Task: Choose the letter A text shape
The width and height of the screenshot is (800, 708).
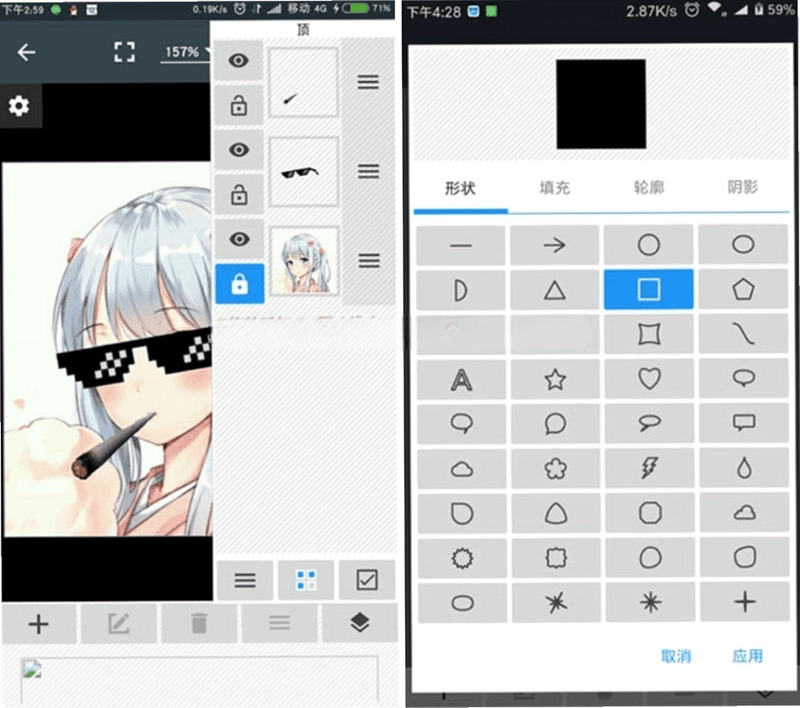Action: tap(461, 380)
